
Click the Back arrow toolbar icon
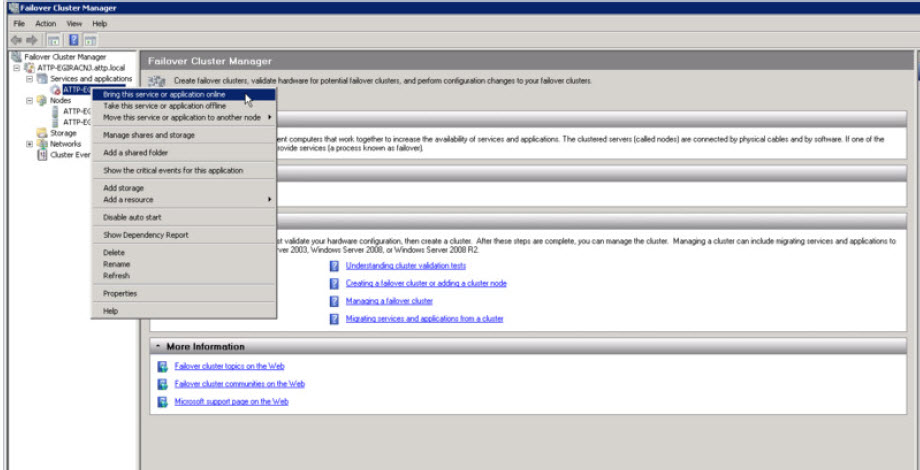pos(16,40)
